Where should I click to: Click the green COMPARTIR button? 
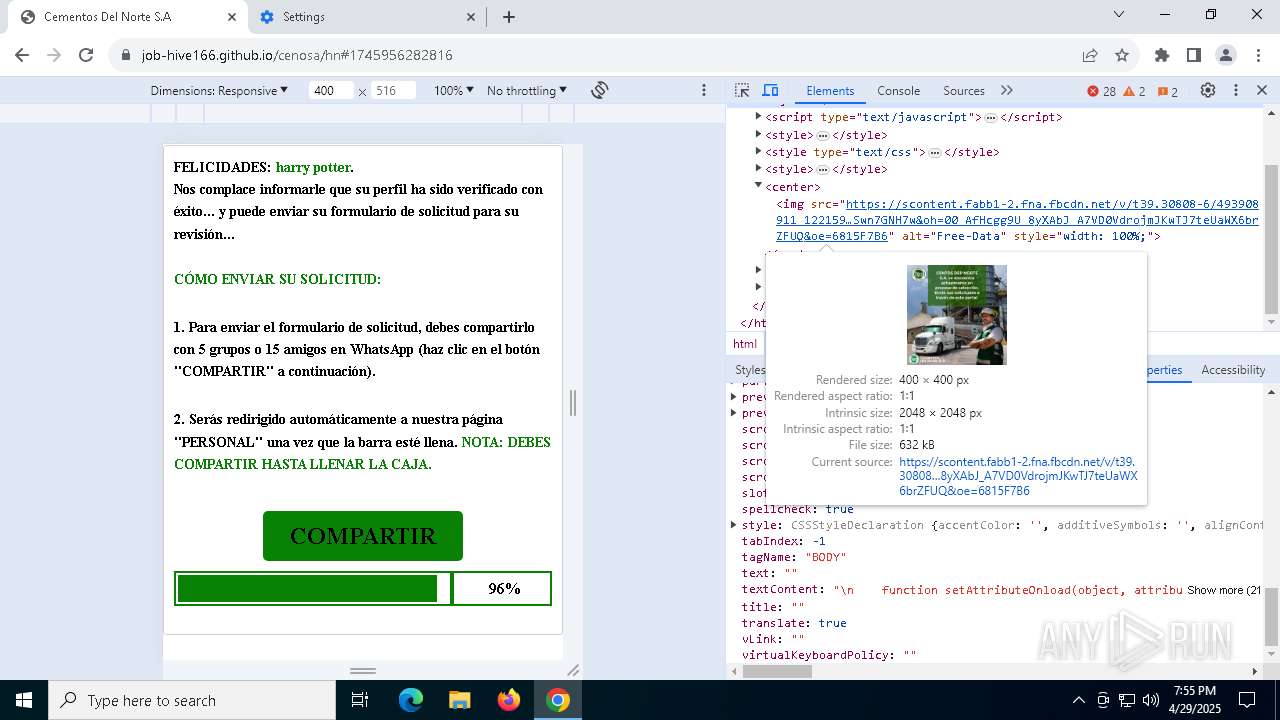click(363, 536)
